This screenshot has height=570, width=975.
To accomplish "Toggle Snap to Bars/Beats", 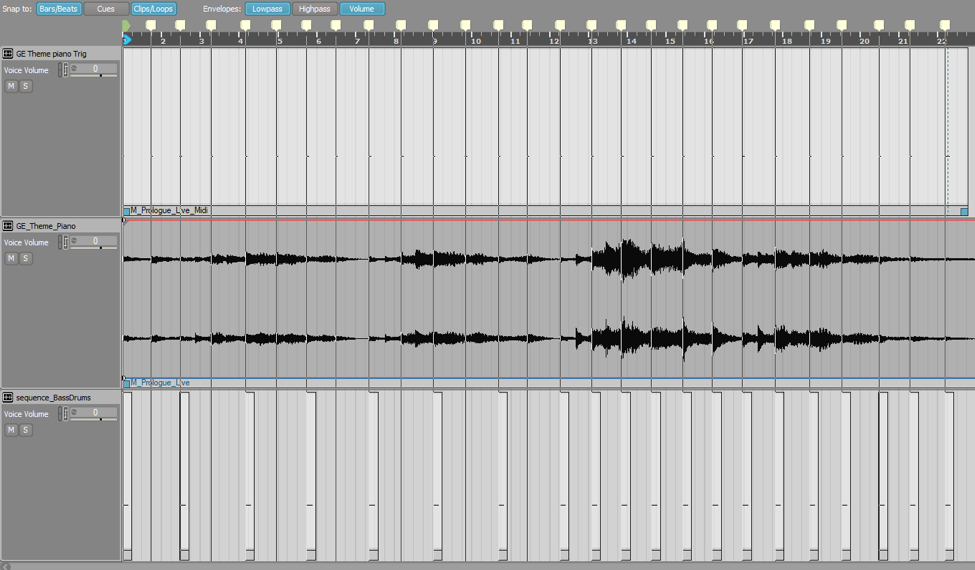I will tap(58, 9).
